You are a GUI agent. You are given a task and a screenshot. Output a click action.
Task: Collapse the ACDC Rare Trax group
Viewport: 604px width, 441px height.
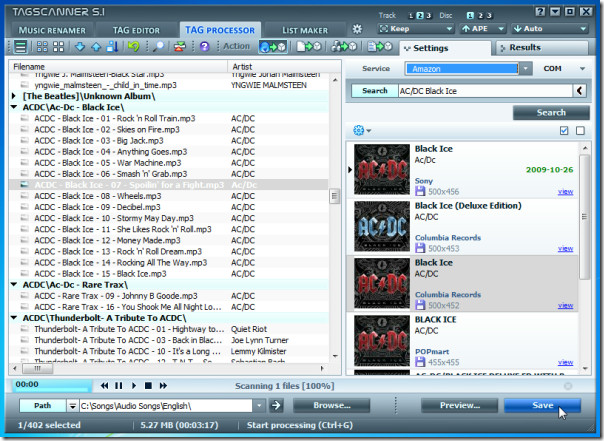(x=14, y=285)
